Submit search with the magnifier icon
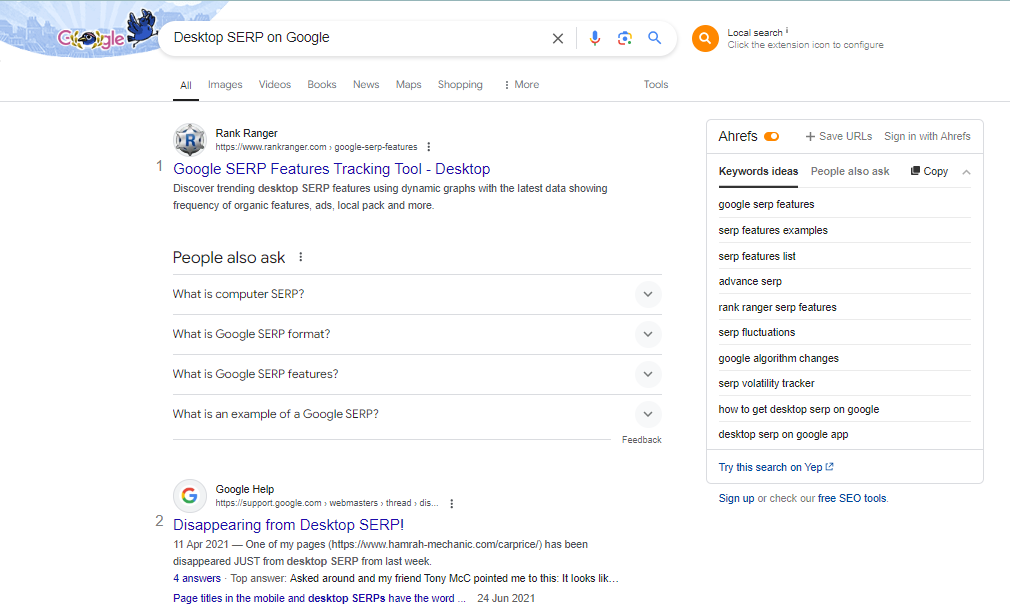 click(654, 38)
